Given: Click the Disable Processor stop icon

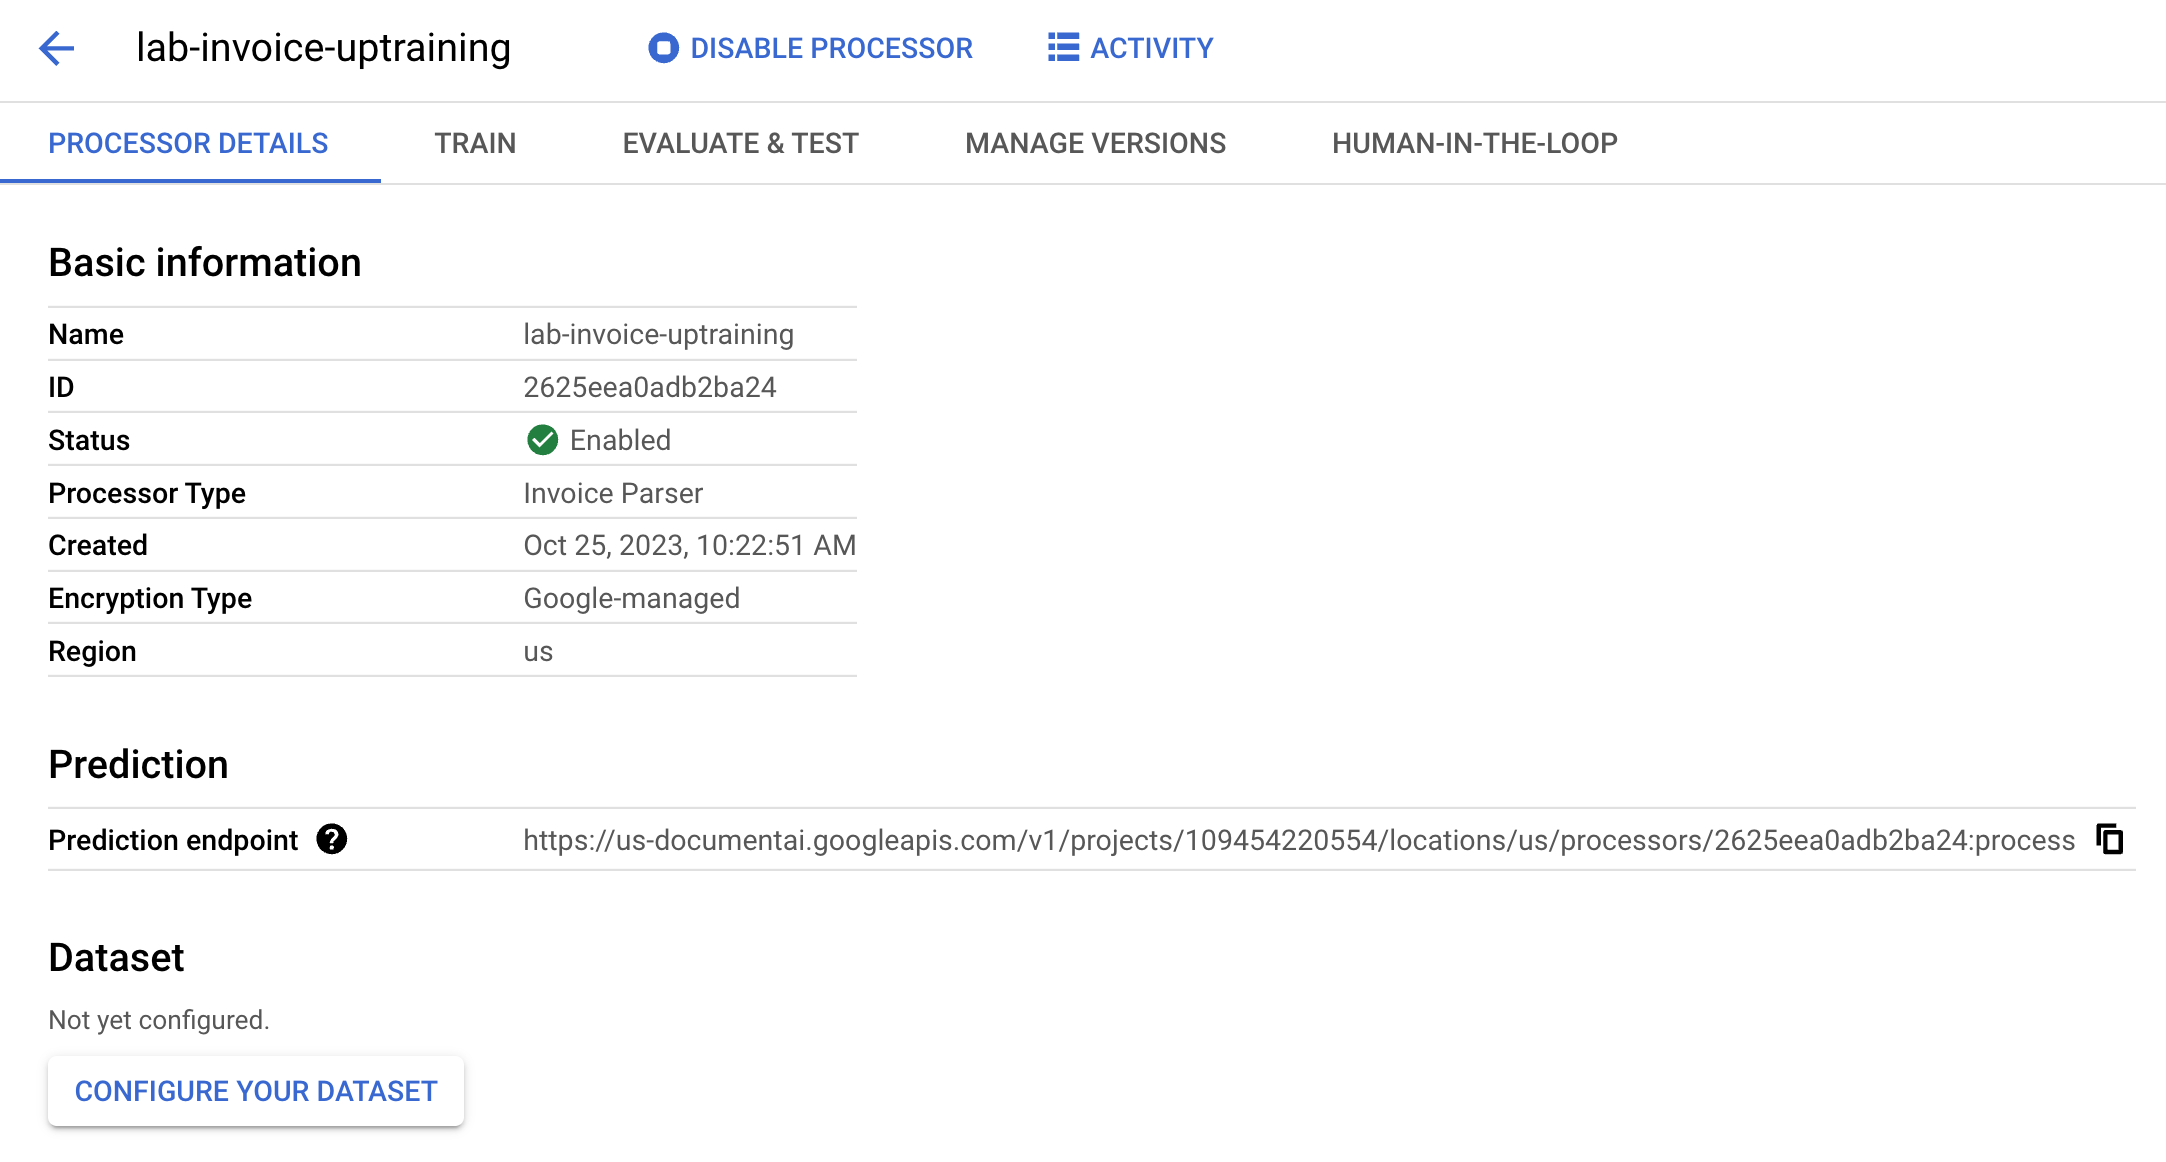Looking at the screenshot, I should (663, 48).
